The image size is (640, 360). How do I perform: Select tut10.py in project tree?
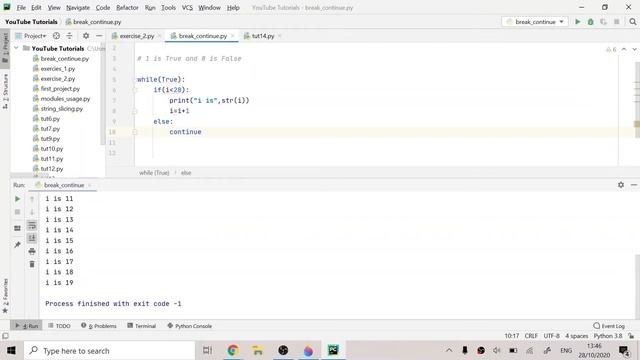tap(52, 149)
